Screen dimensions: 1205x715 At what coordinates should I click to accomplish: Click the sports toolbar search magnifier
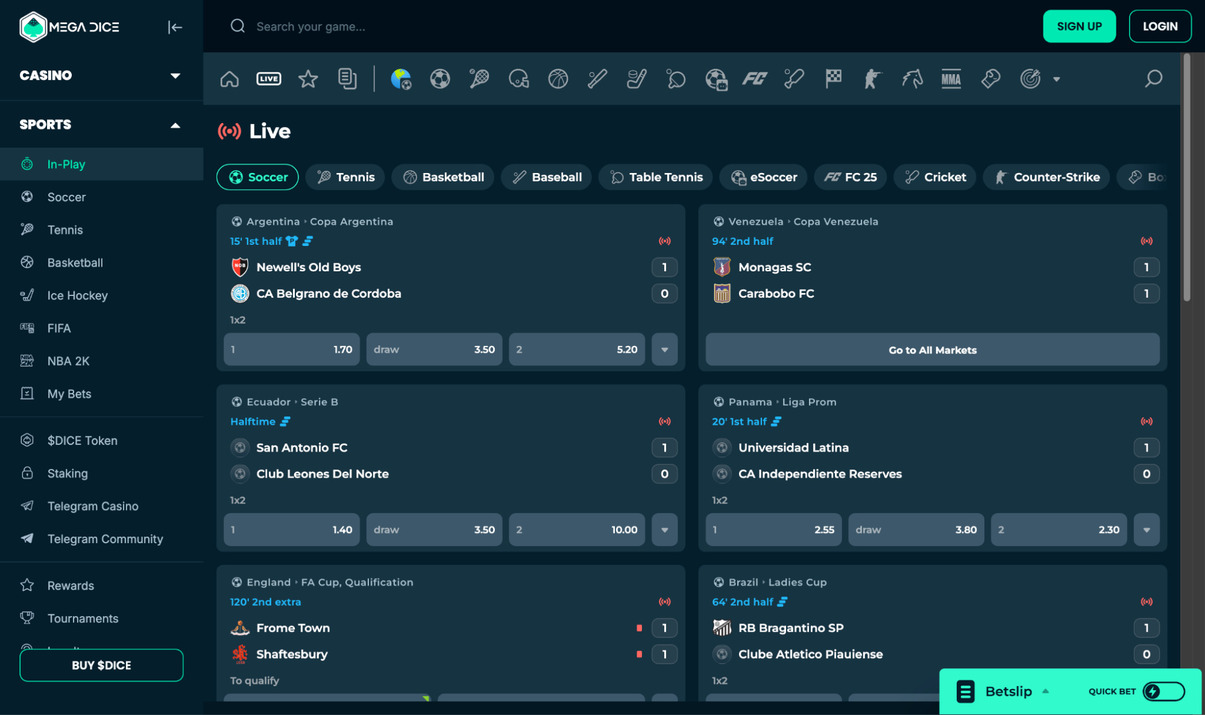(x=1153, y=79)
